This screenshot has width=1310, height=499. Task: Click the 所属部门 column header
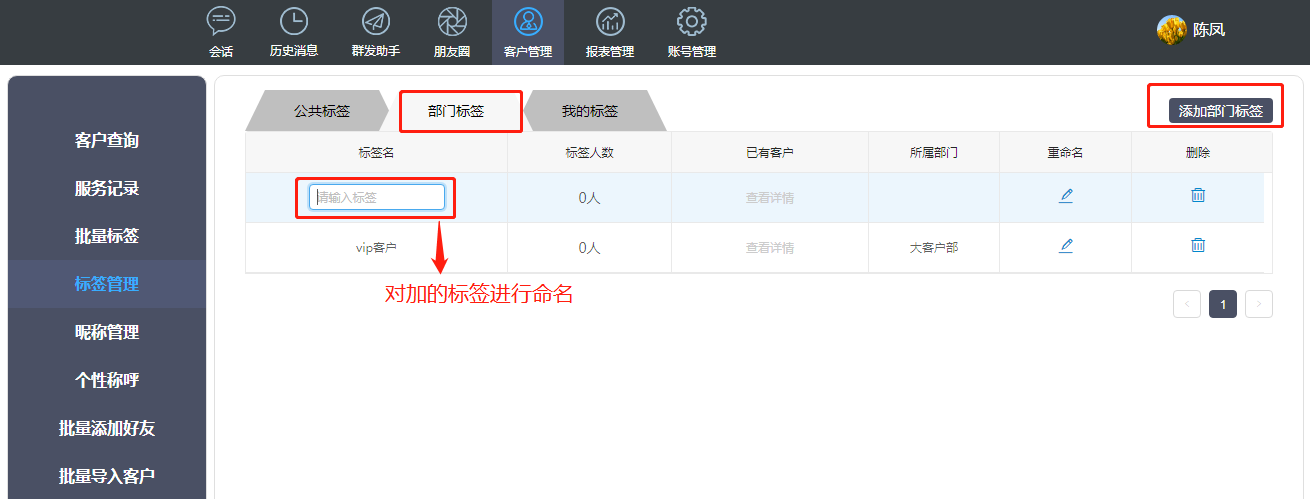[x=934, y=153]
